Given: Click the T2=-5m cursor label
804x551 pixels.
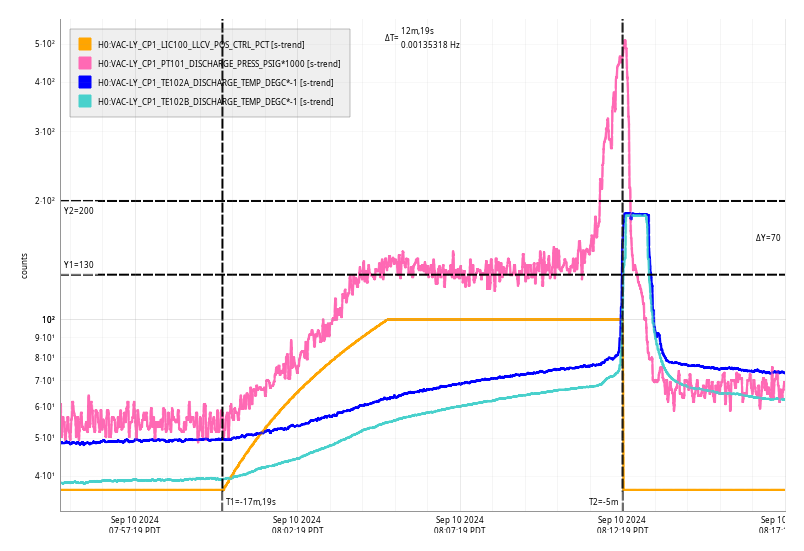Looking at the screenshot, I should coord(604,501).
